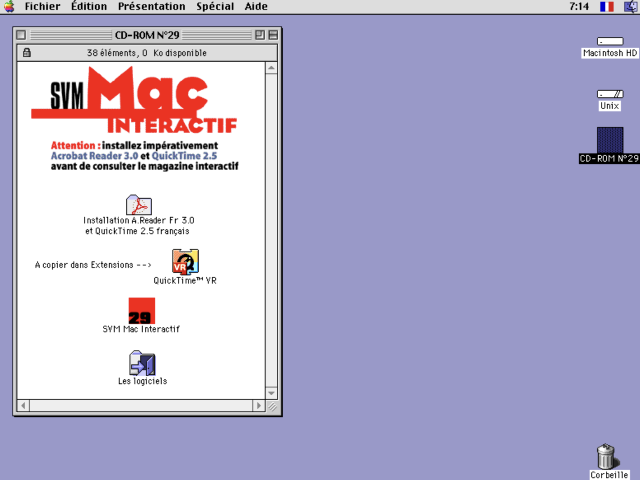
Task: Select the Installation A.Reader Fr 3.0 installer icon
Action: (x=139, y=205)
